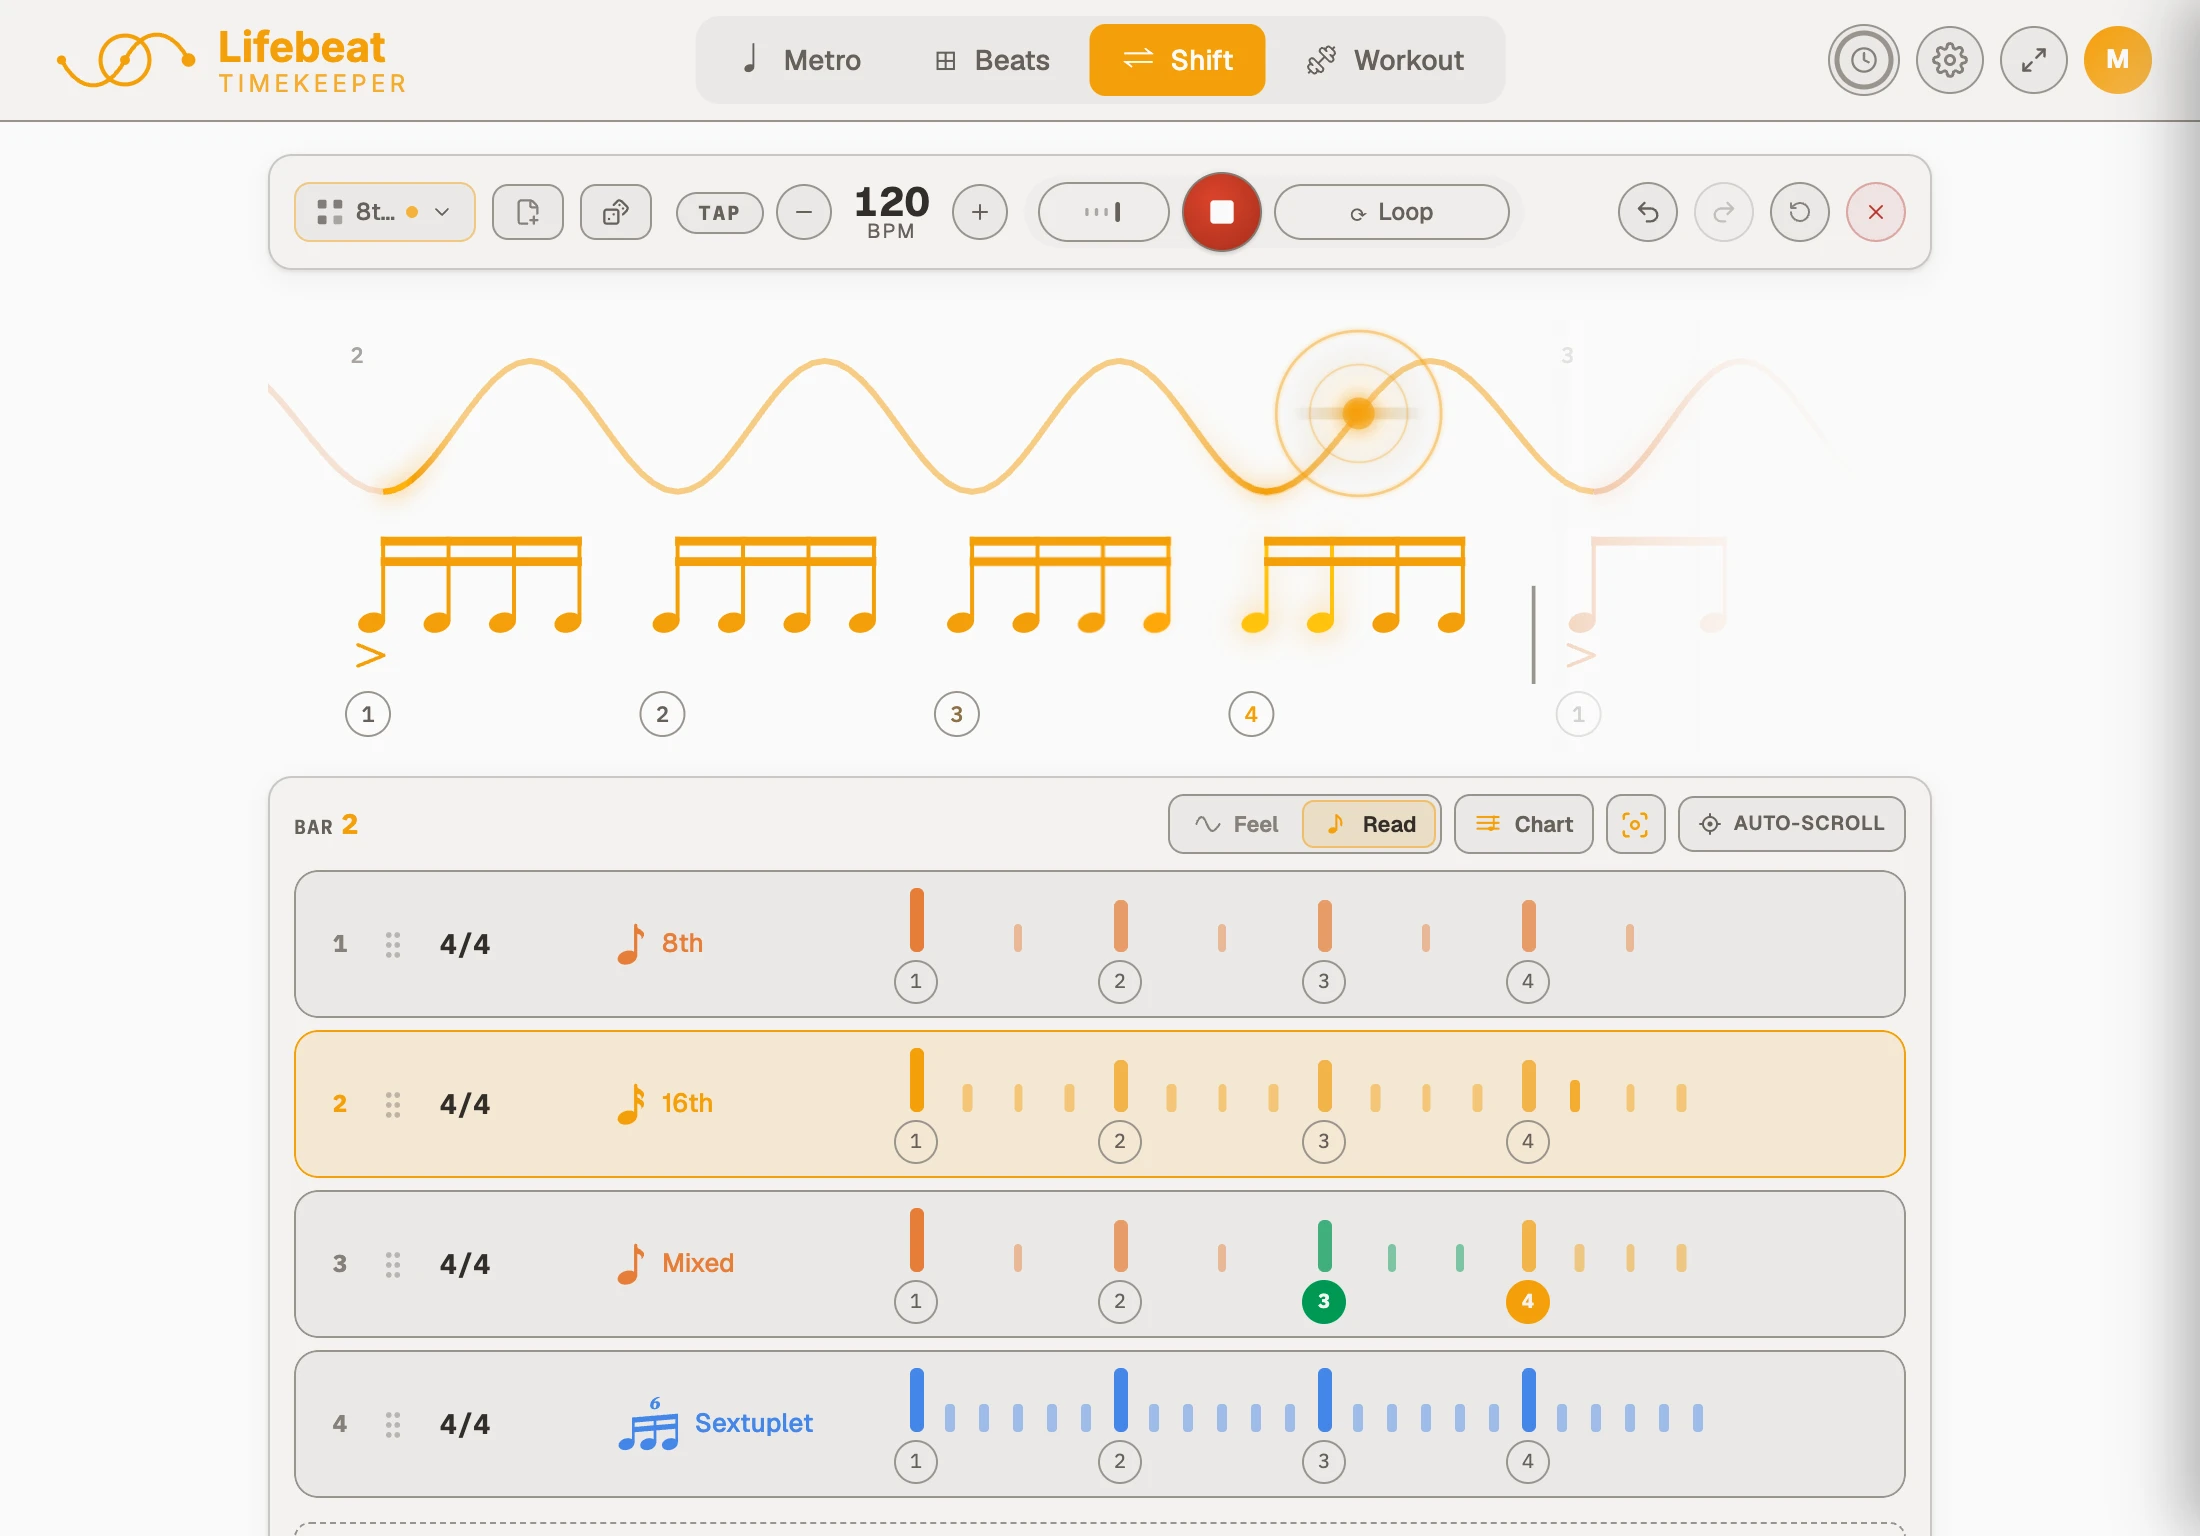Stop playback with red stop button
This screenshot has width=2200, height=1536.
(1221, 212)
